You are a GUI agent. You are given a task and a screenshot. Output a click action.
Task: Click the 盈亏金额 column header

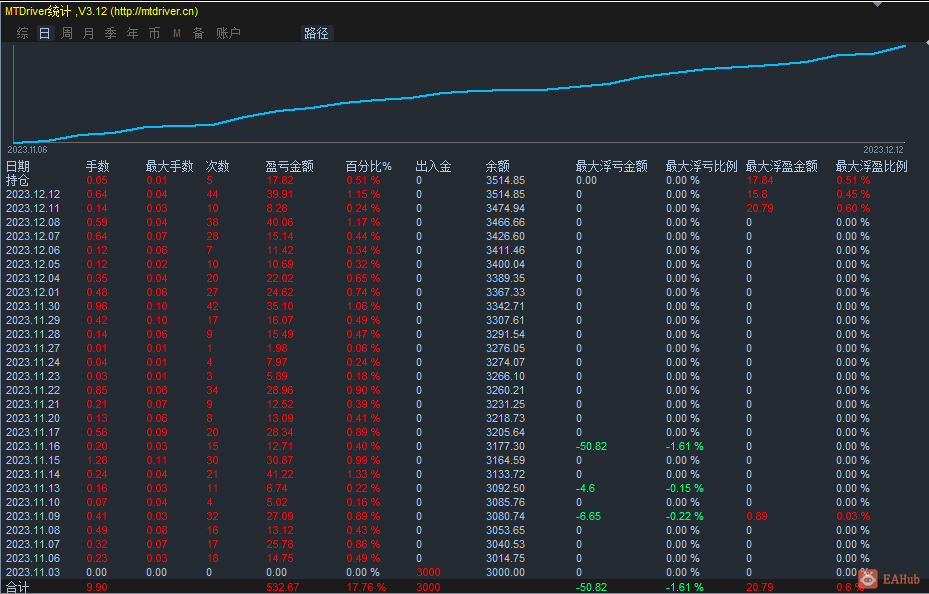pos(289,166)
